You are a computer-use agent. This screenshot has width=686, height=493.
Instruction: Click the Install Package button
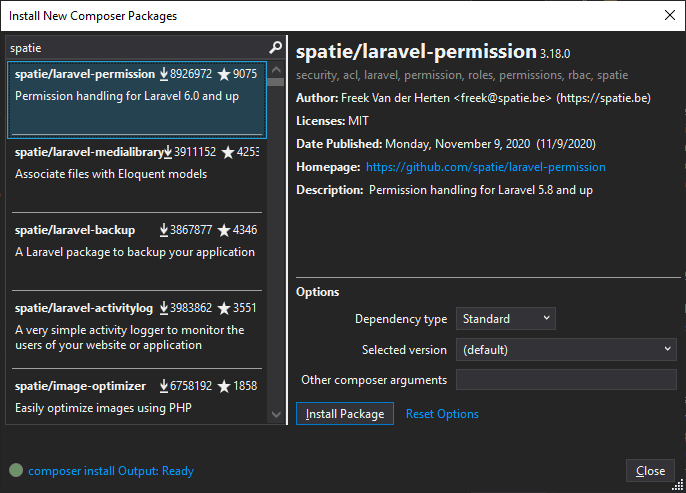(345, 413)
